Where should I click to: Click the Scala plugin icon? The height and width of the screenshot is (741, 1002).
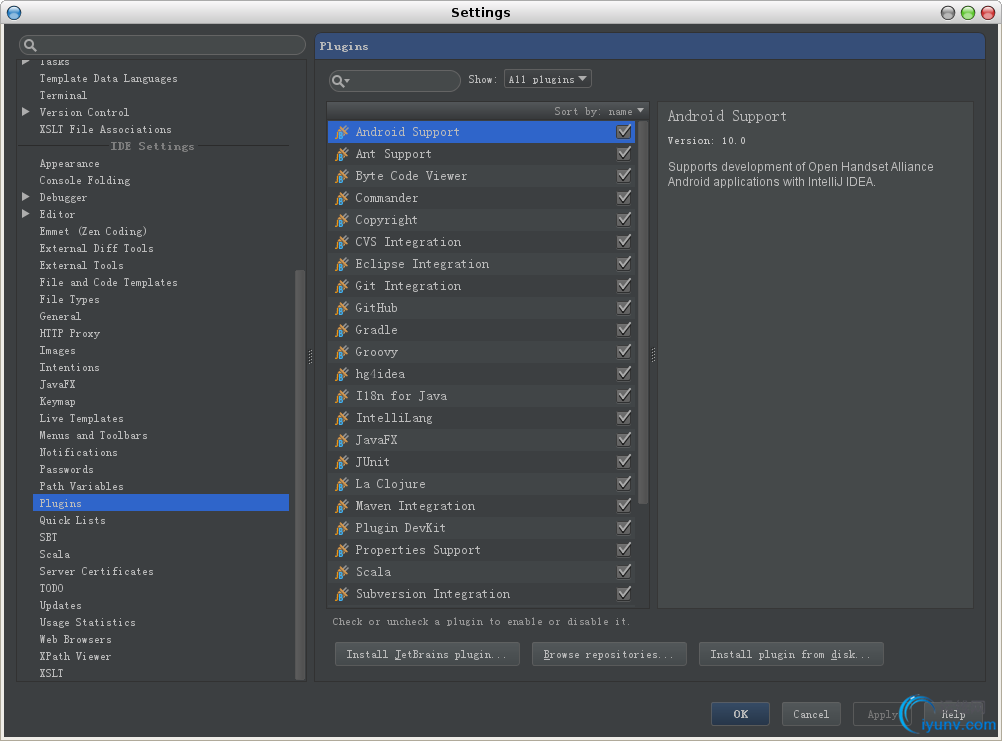(x=342, y=572)
